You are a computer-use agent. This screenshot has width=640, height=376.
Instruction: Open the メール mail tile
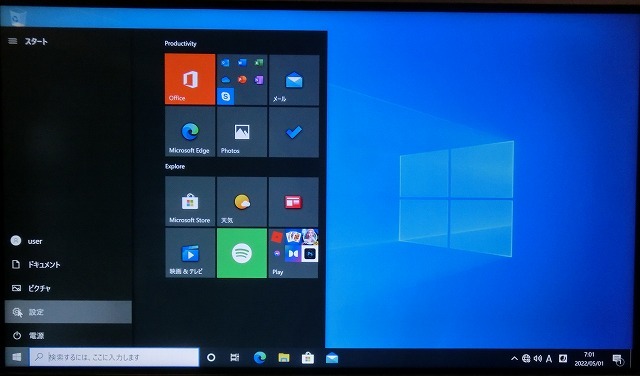(294, 79)
